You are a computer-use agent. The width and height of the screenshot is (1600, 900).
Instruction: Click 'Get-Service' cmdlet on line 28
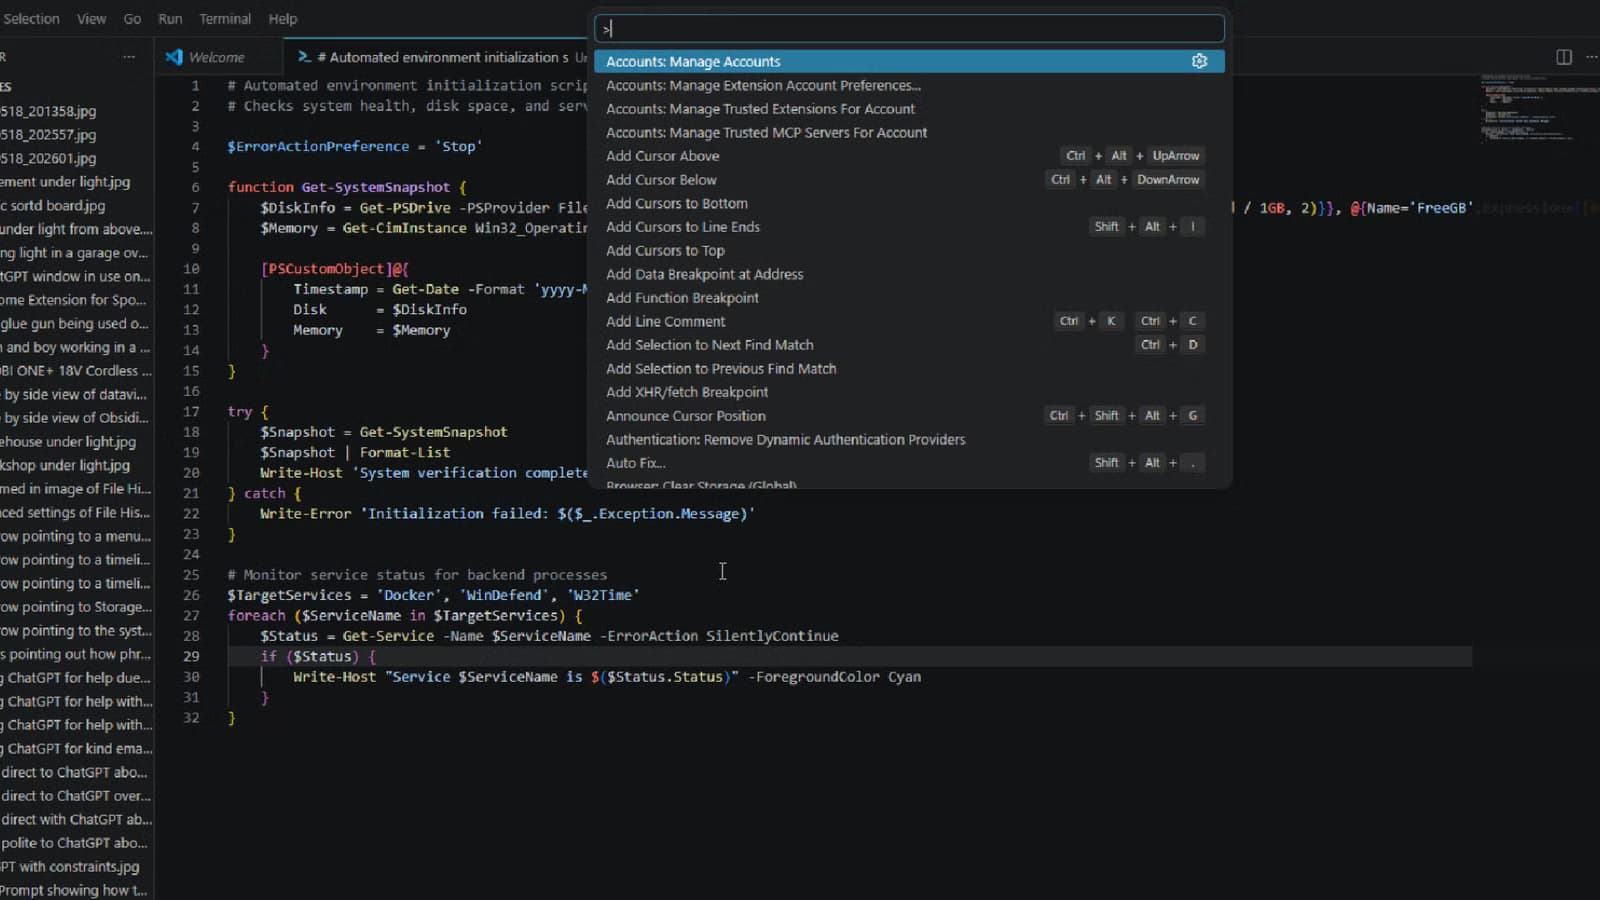pos(388,636)
